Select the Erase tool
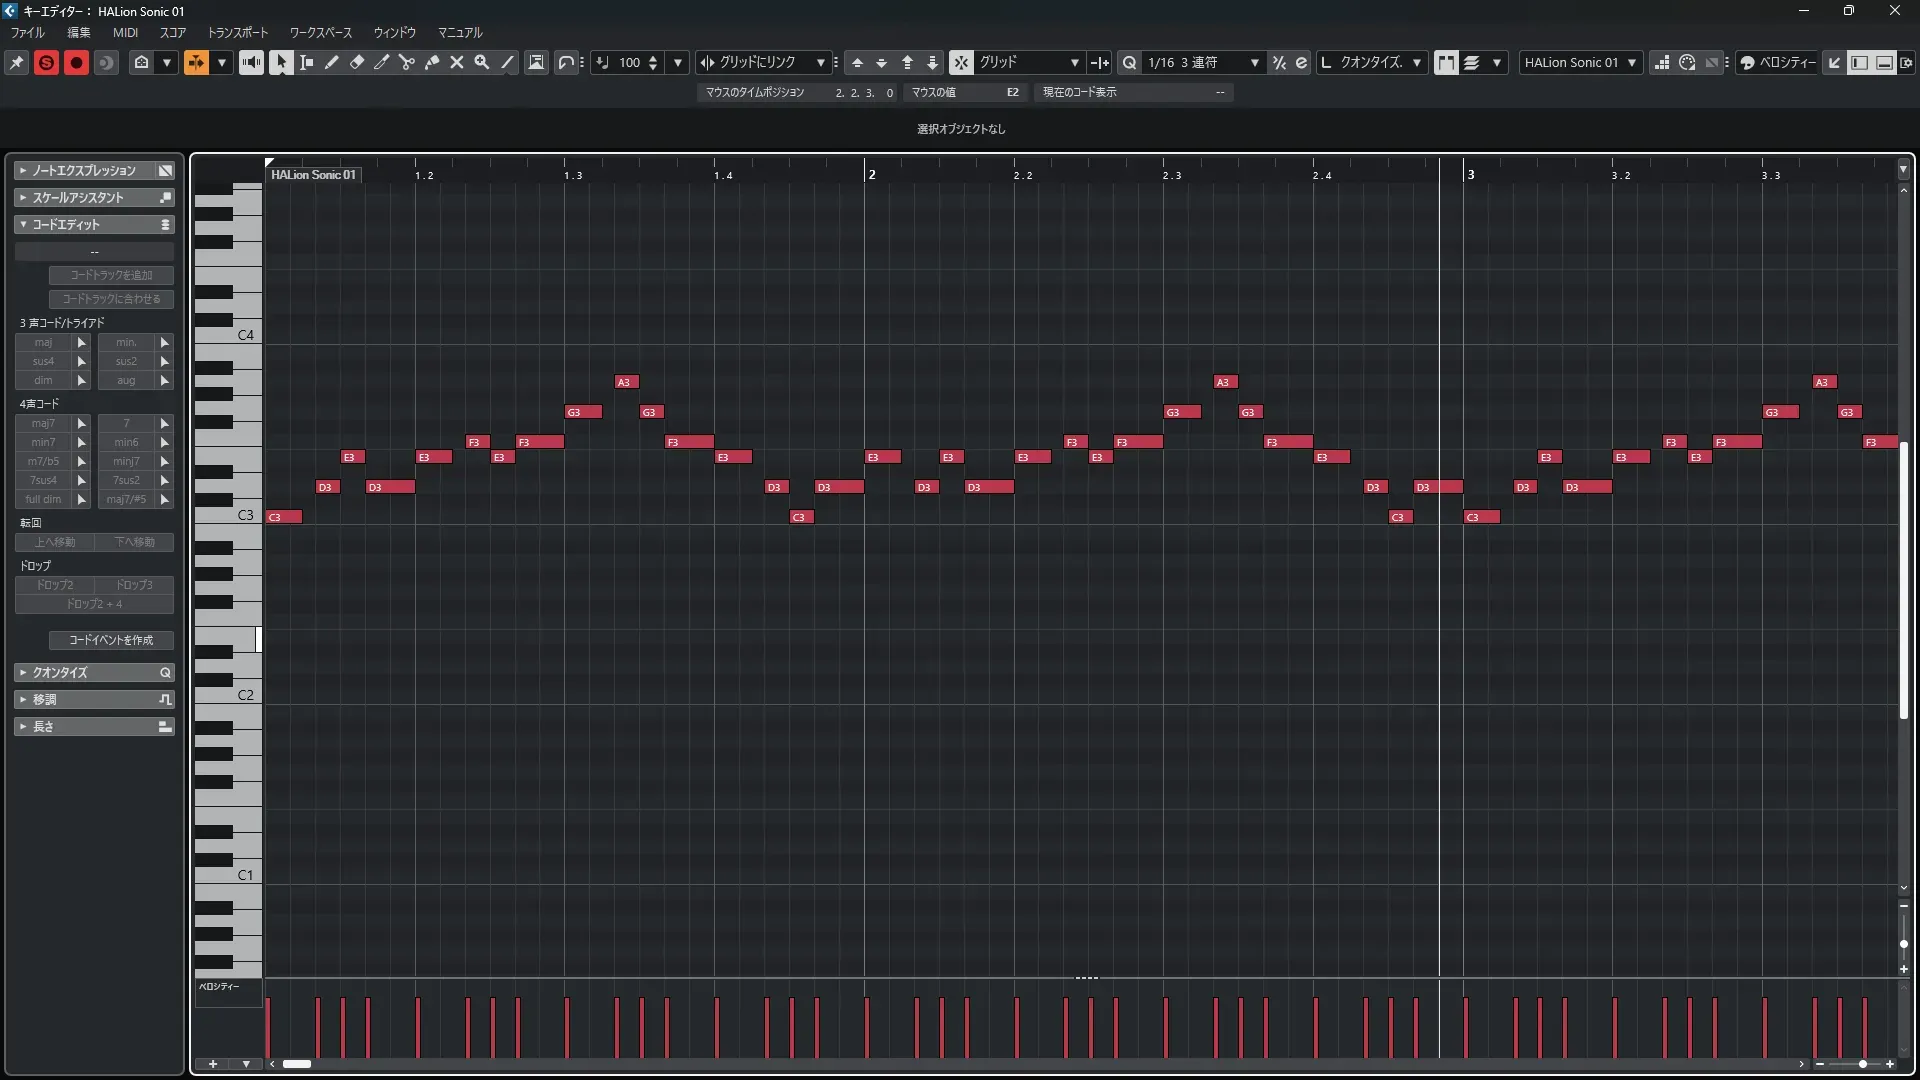This screenshot has width=1920, height=1080. click(356, 62)
